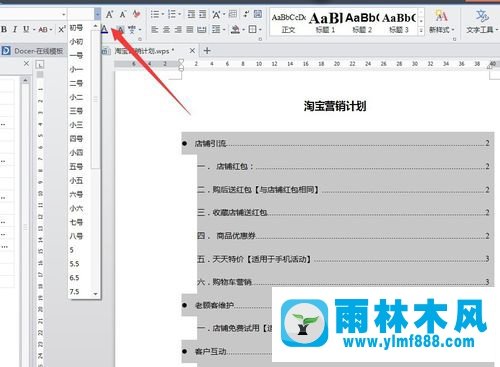The width and height of the screenshot is (500, 367).
Task: Expand the font name dropdown
Action: (x=63, y=14)
